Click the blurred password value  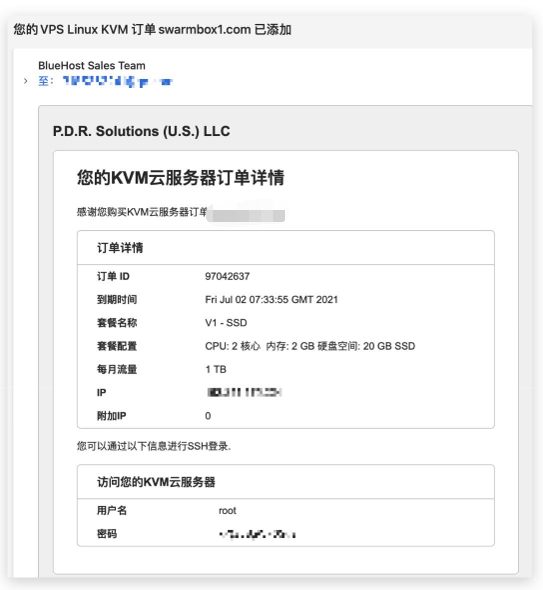pyautogui.click(x=257, y=534)
